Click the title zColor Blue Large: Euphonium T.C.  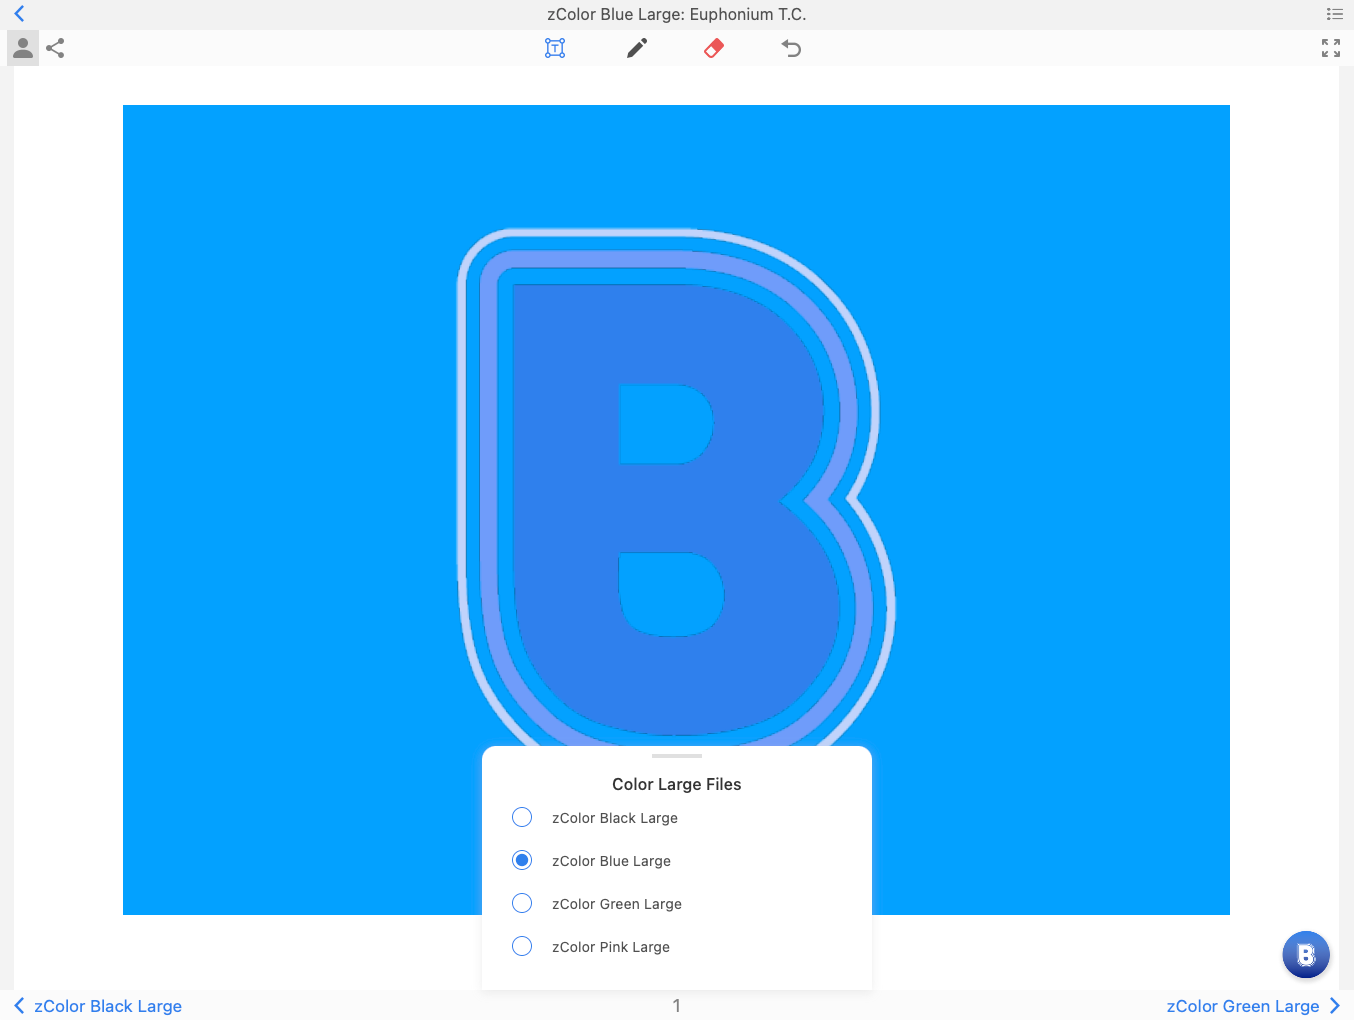coord(677,14)
